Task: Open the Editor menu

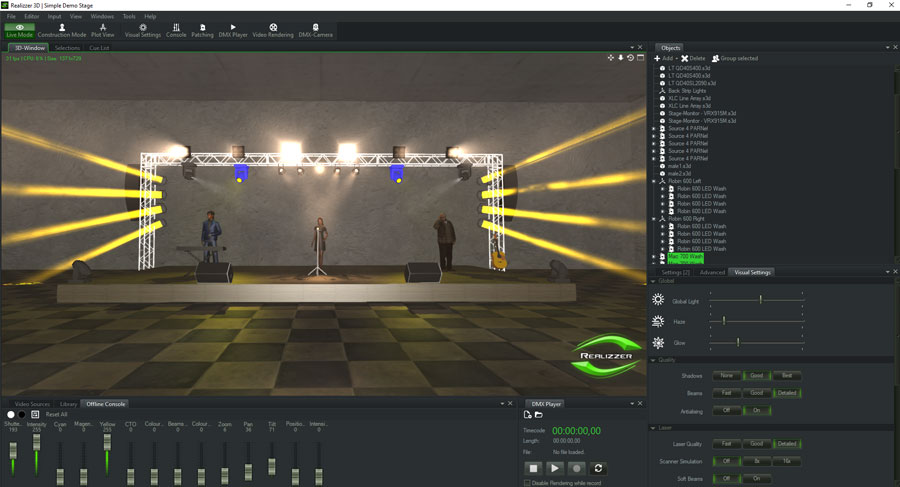Action: tap(32, 17)
